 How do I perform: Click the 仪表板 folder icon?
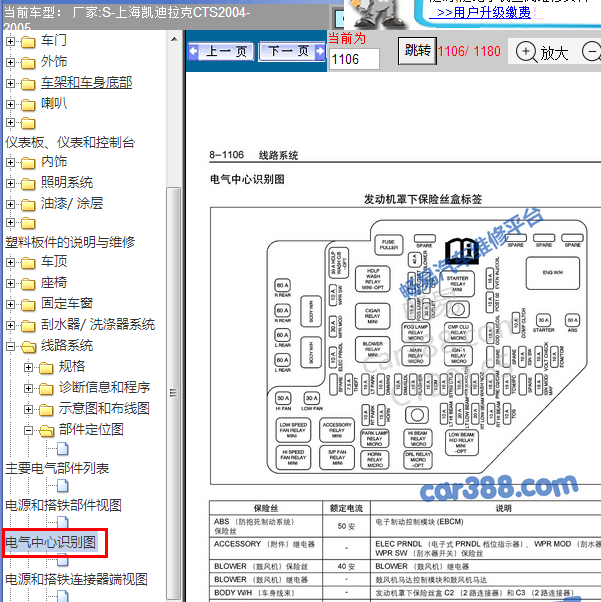click(x=28, y=123)
